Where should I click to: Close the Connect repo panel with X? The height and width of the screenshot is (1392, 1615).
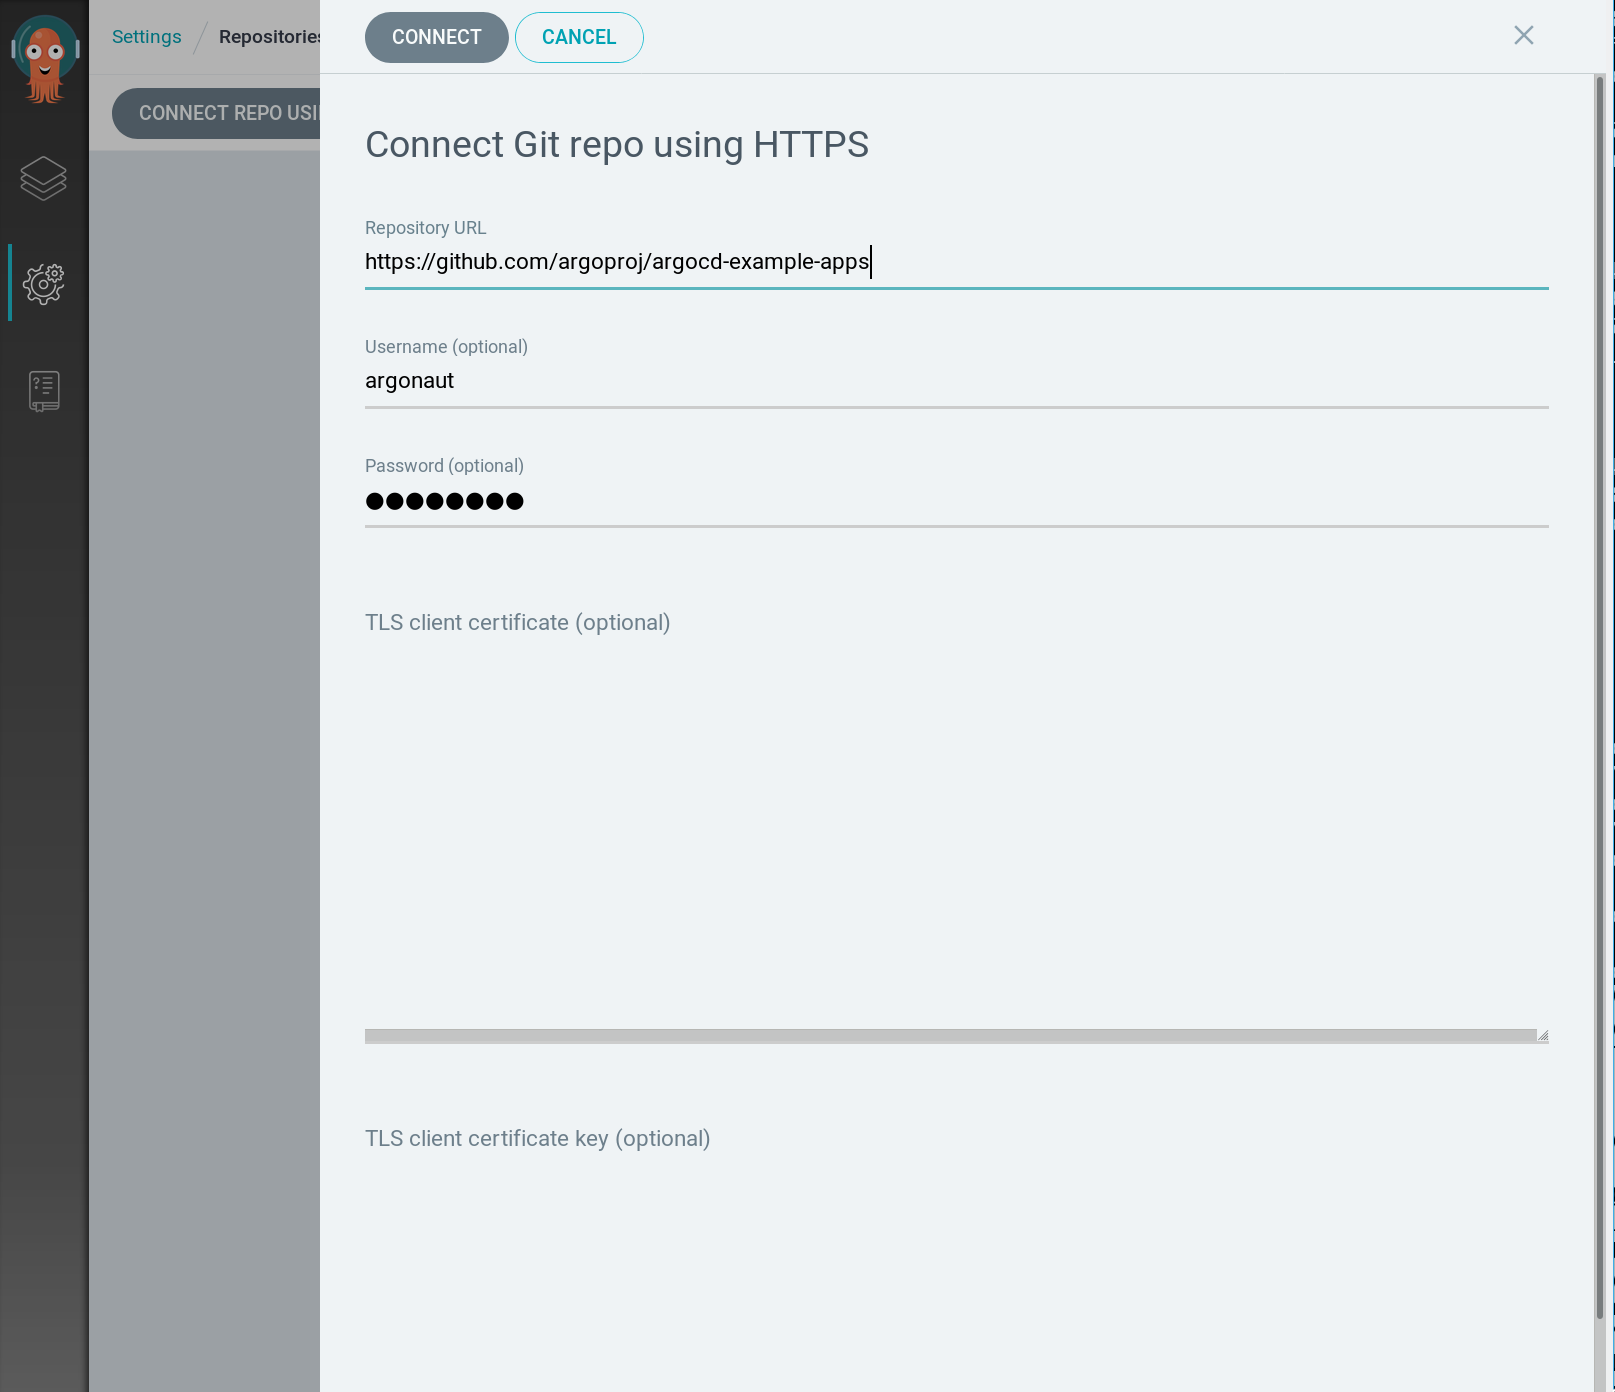point(1523,36)
